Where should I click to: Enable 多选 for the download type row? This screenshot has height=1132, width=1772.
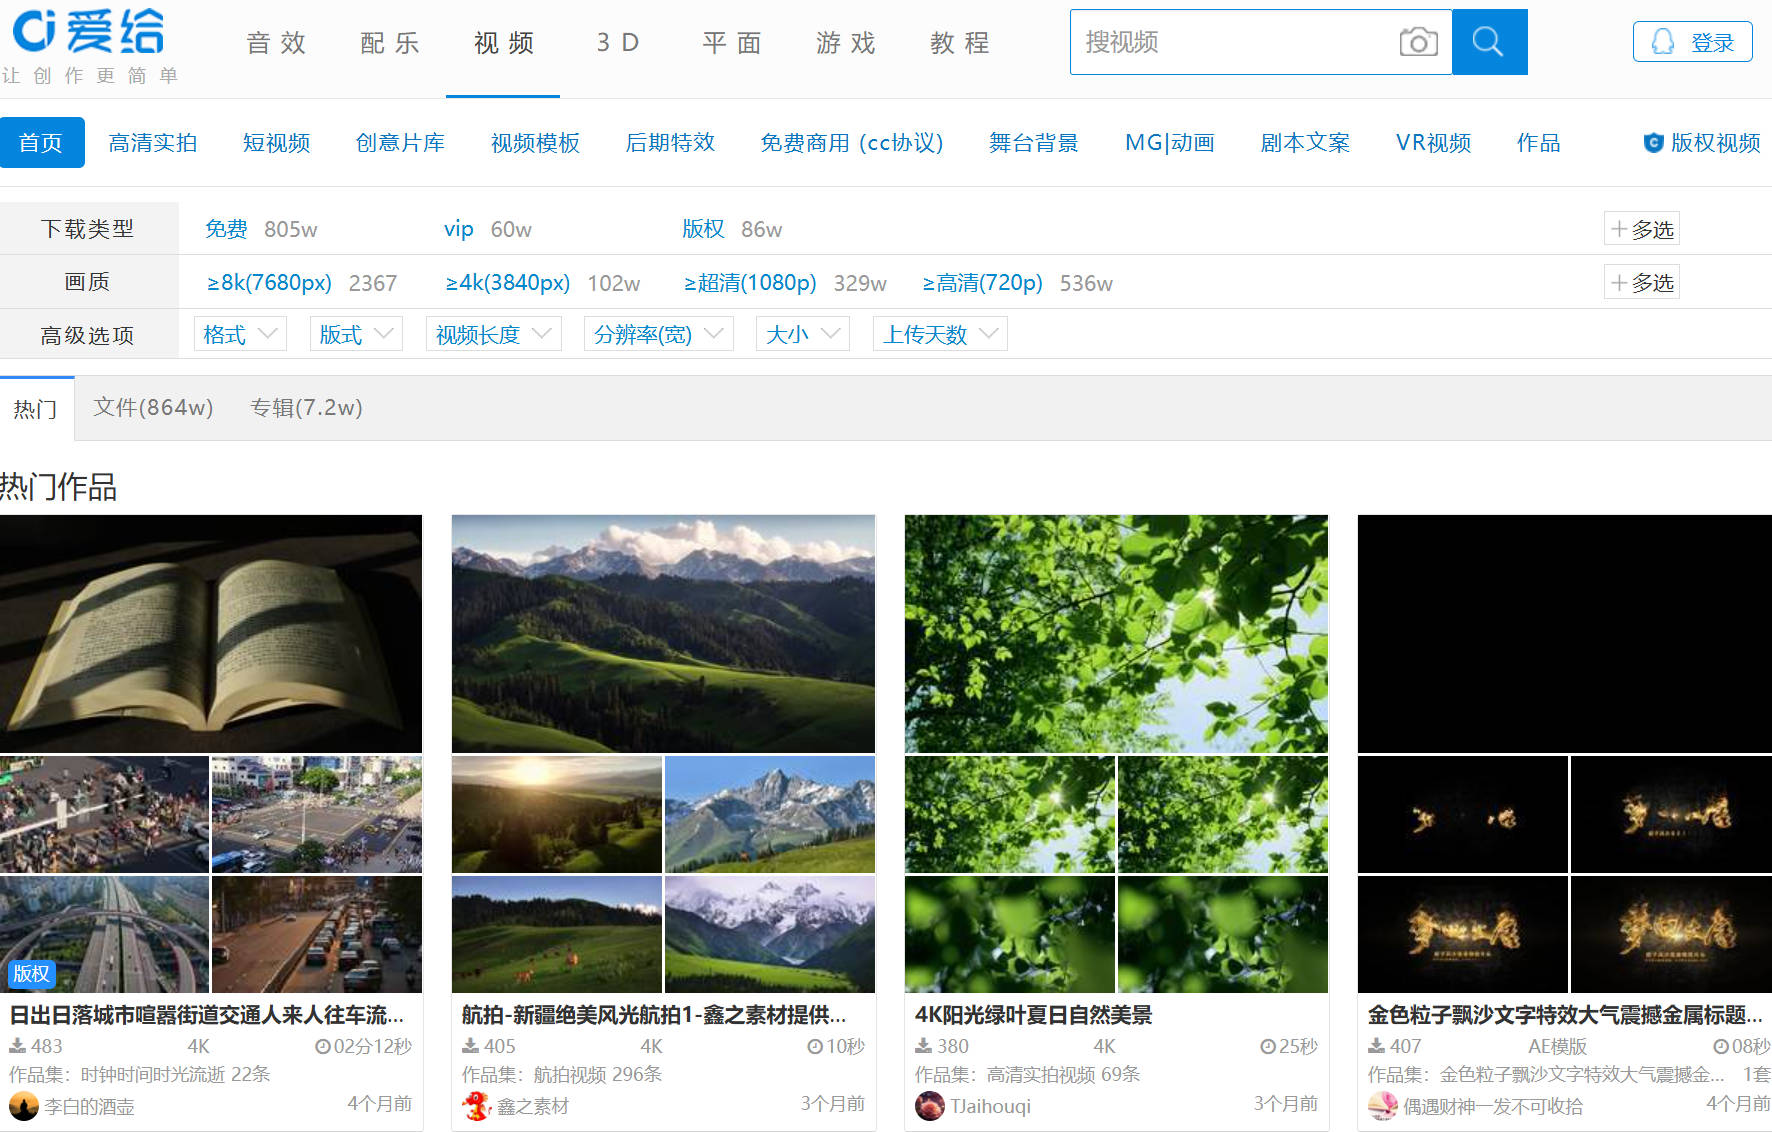(x=1641, y=229)
